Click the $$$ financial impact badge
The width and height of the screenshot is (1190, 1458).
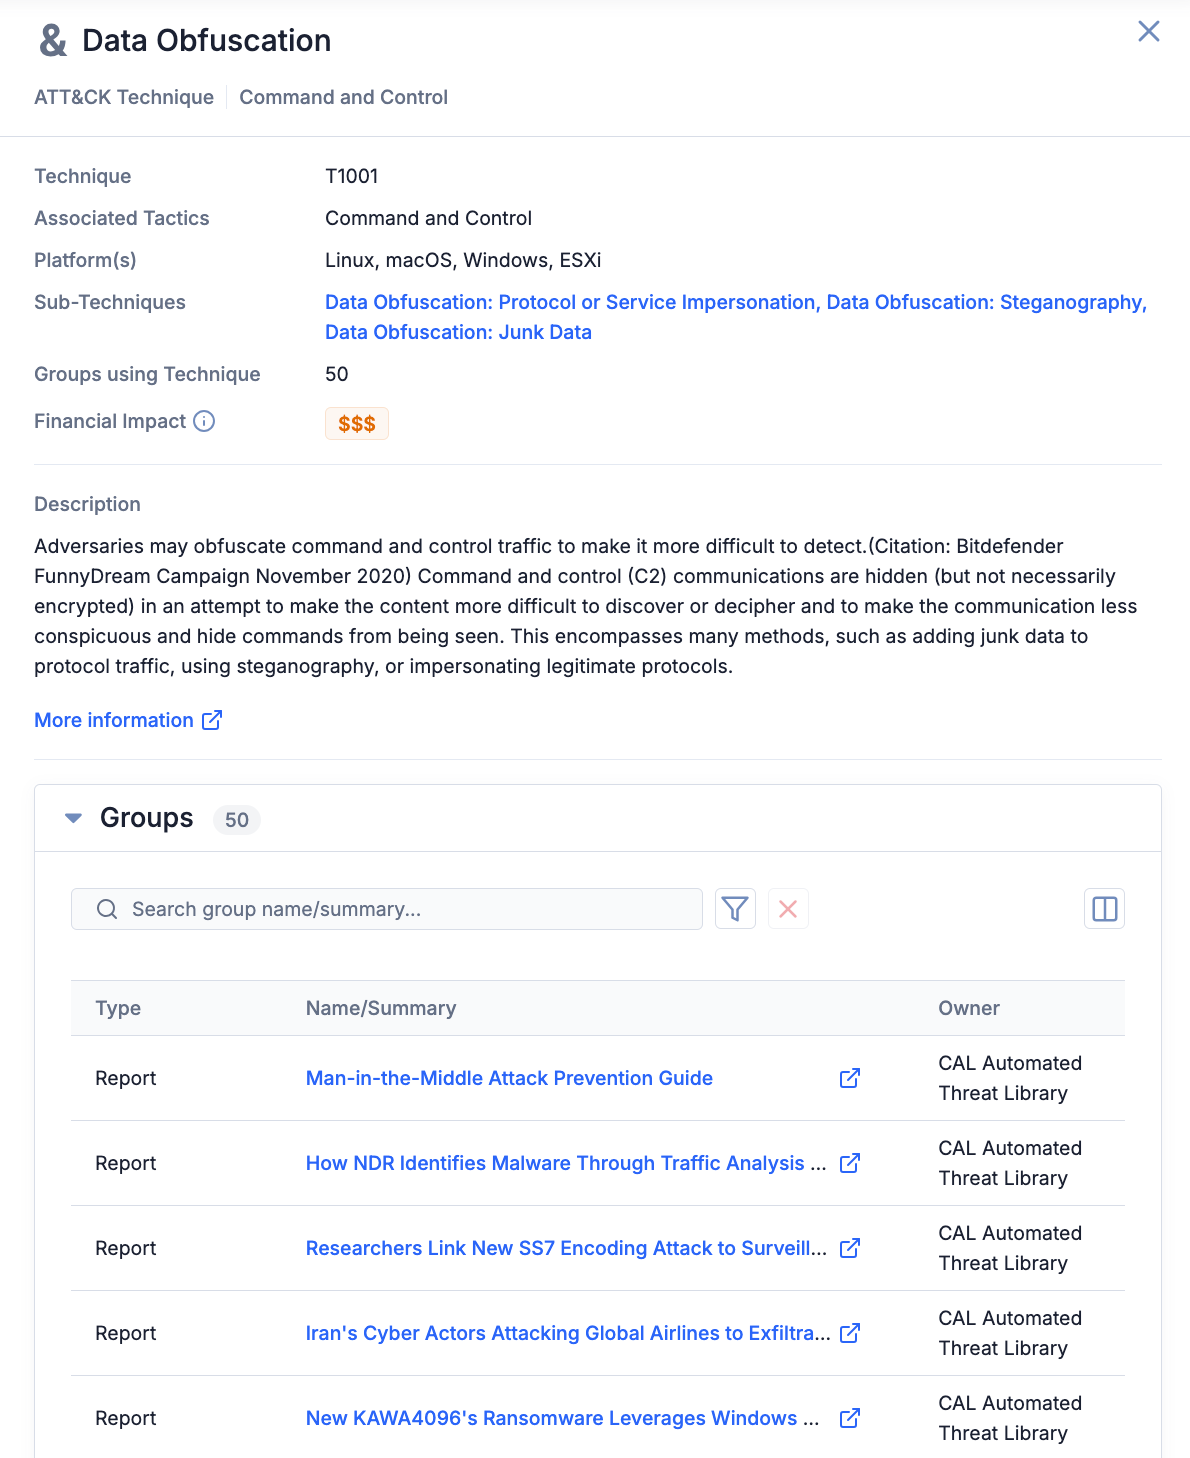(x=356, y=423)
